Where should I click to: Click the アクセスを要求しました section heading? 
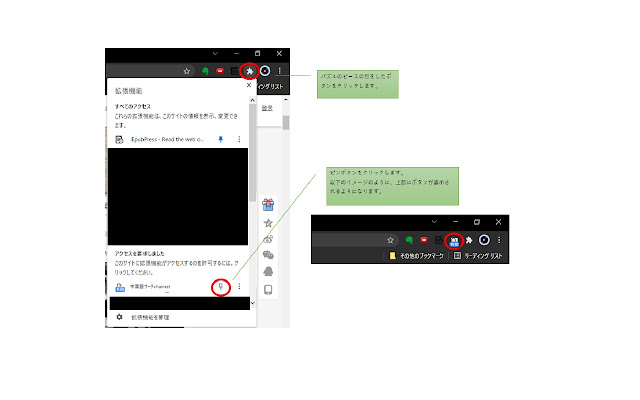point(139,253)
